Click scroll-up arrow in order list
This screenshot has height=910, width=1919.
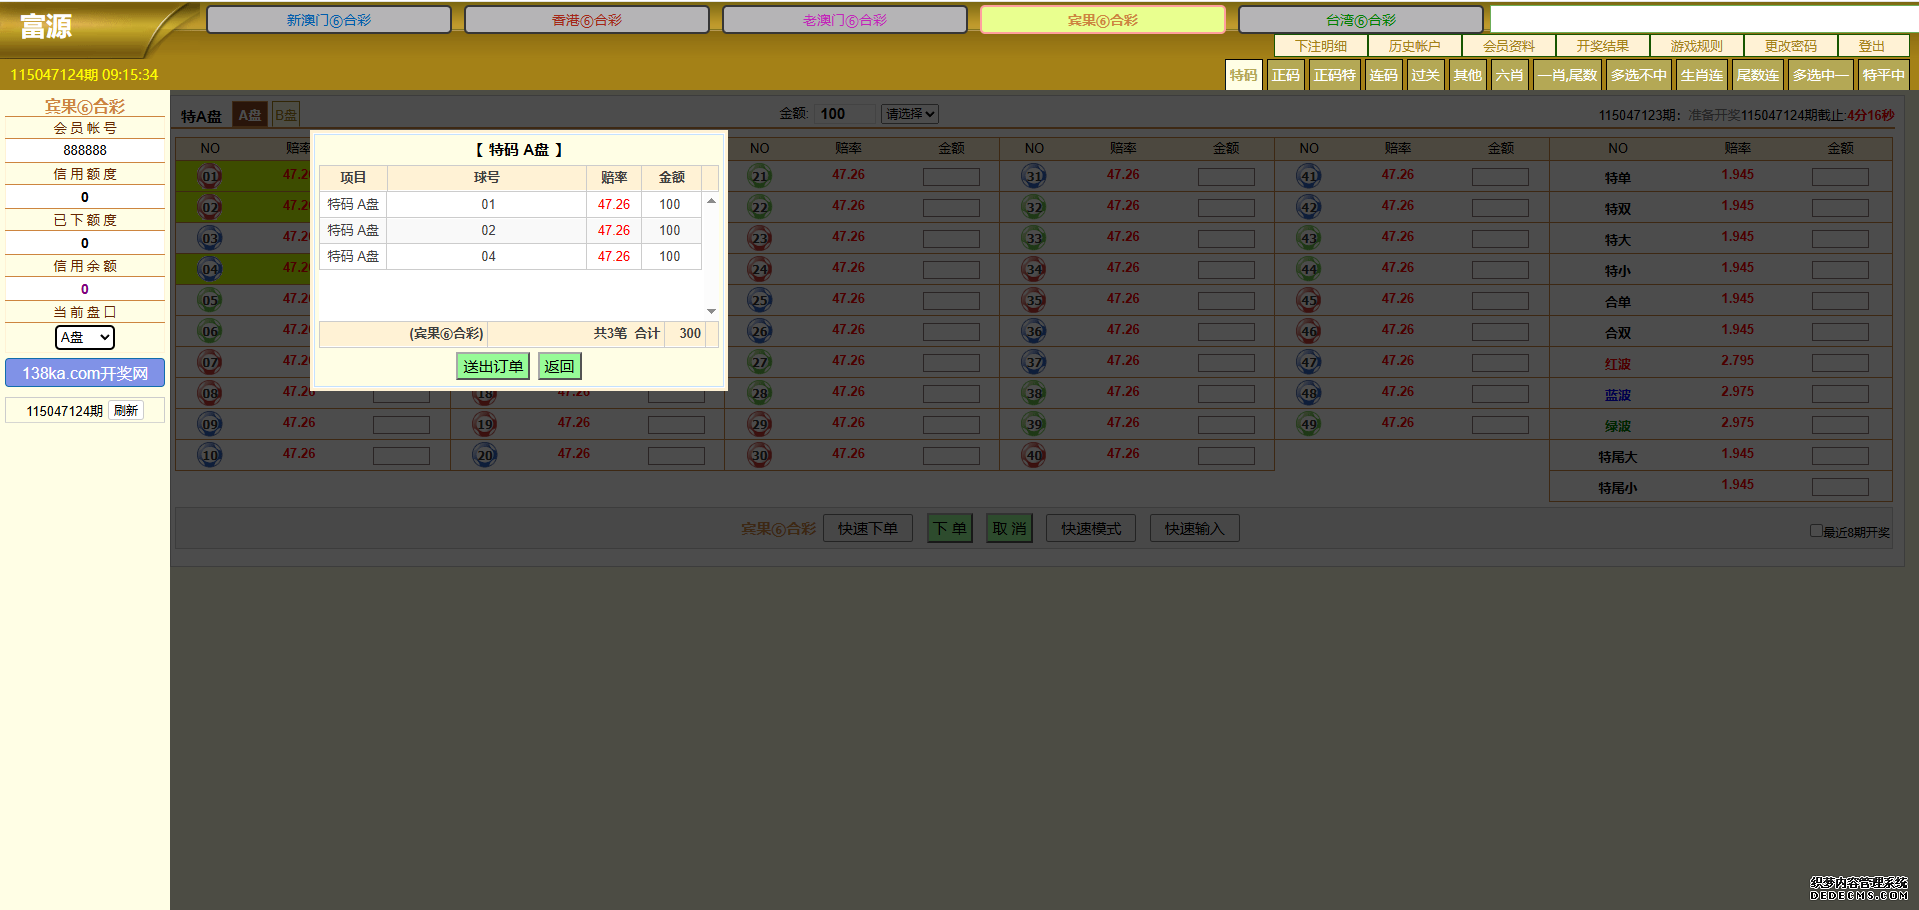[x=711, y=201]
